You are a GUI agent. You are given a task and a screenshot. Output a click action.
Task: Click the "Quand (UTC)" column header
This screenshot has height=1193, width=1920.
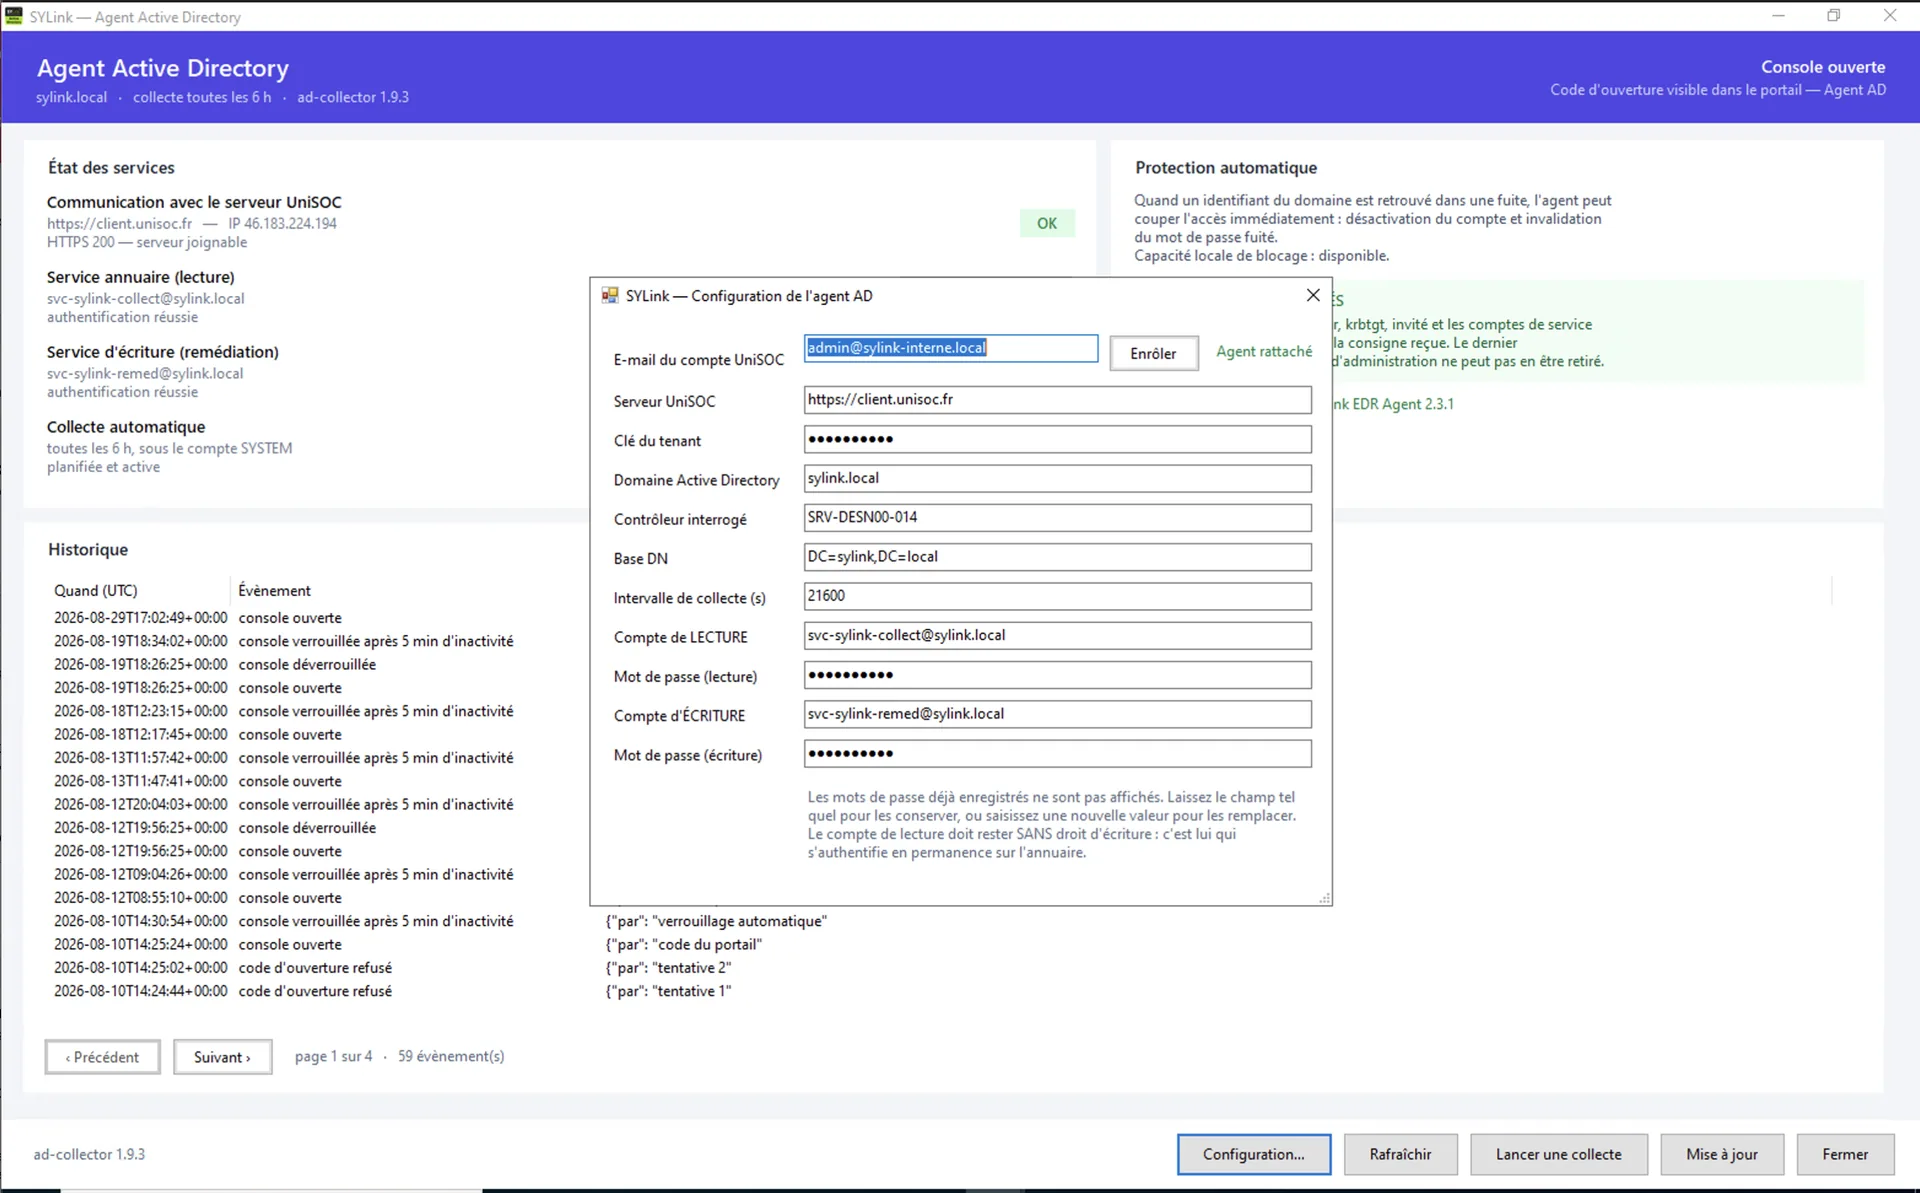pyautogui.click(x=96, y=590)
